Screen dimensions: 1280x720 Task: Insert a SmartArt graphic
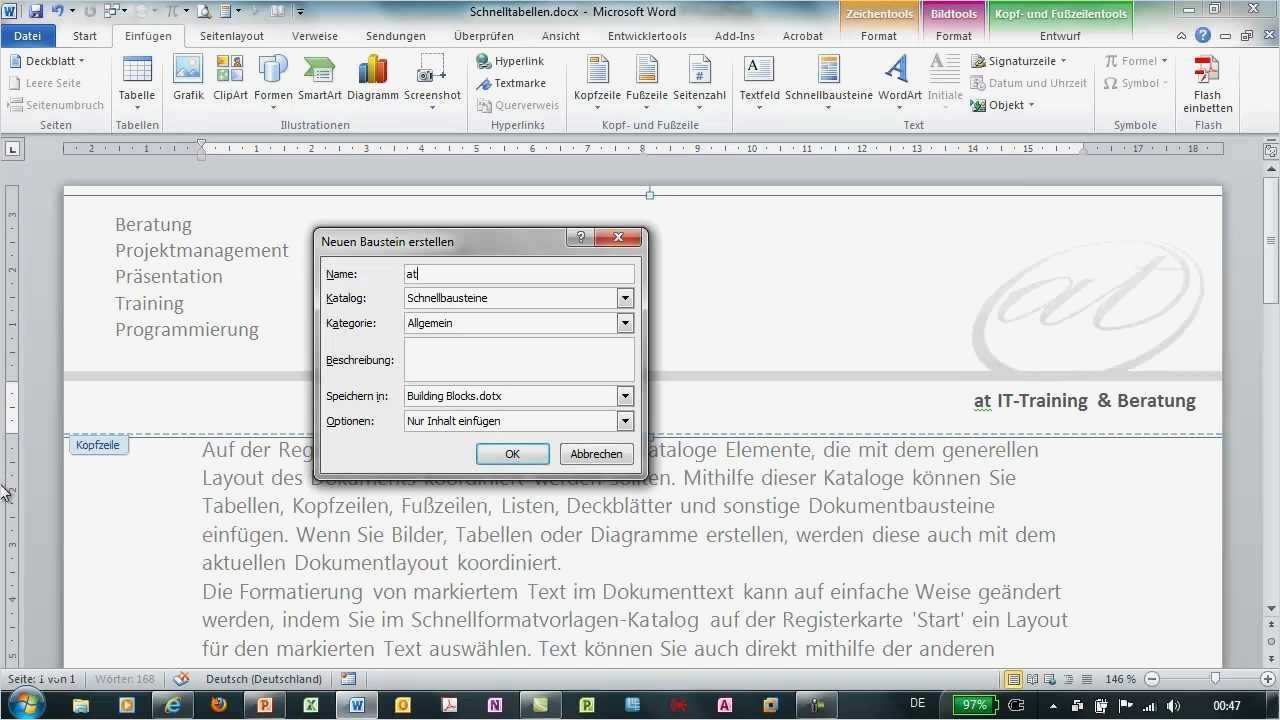[320, 79]
